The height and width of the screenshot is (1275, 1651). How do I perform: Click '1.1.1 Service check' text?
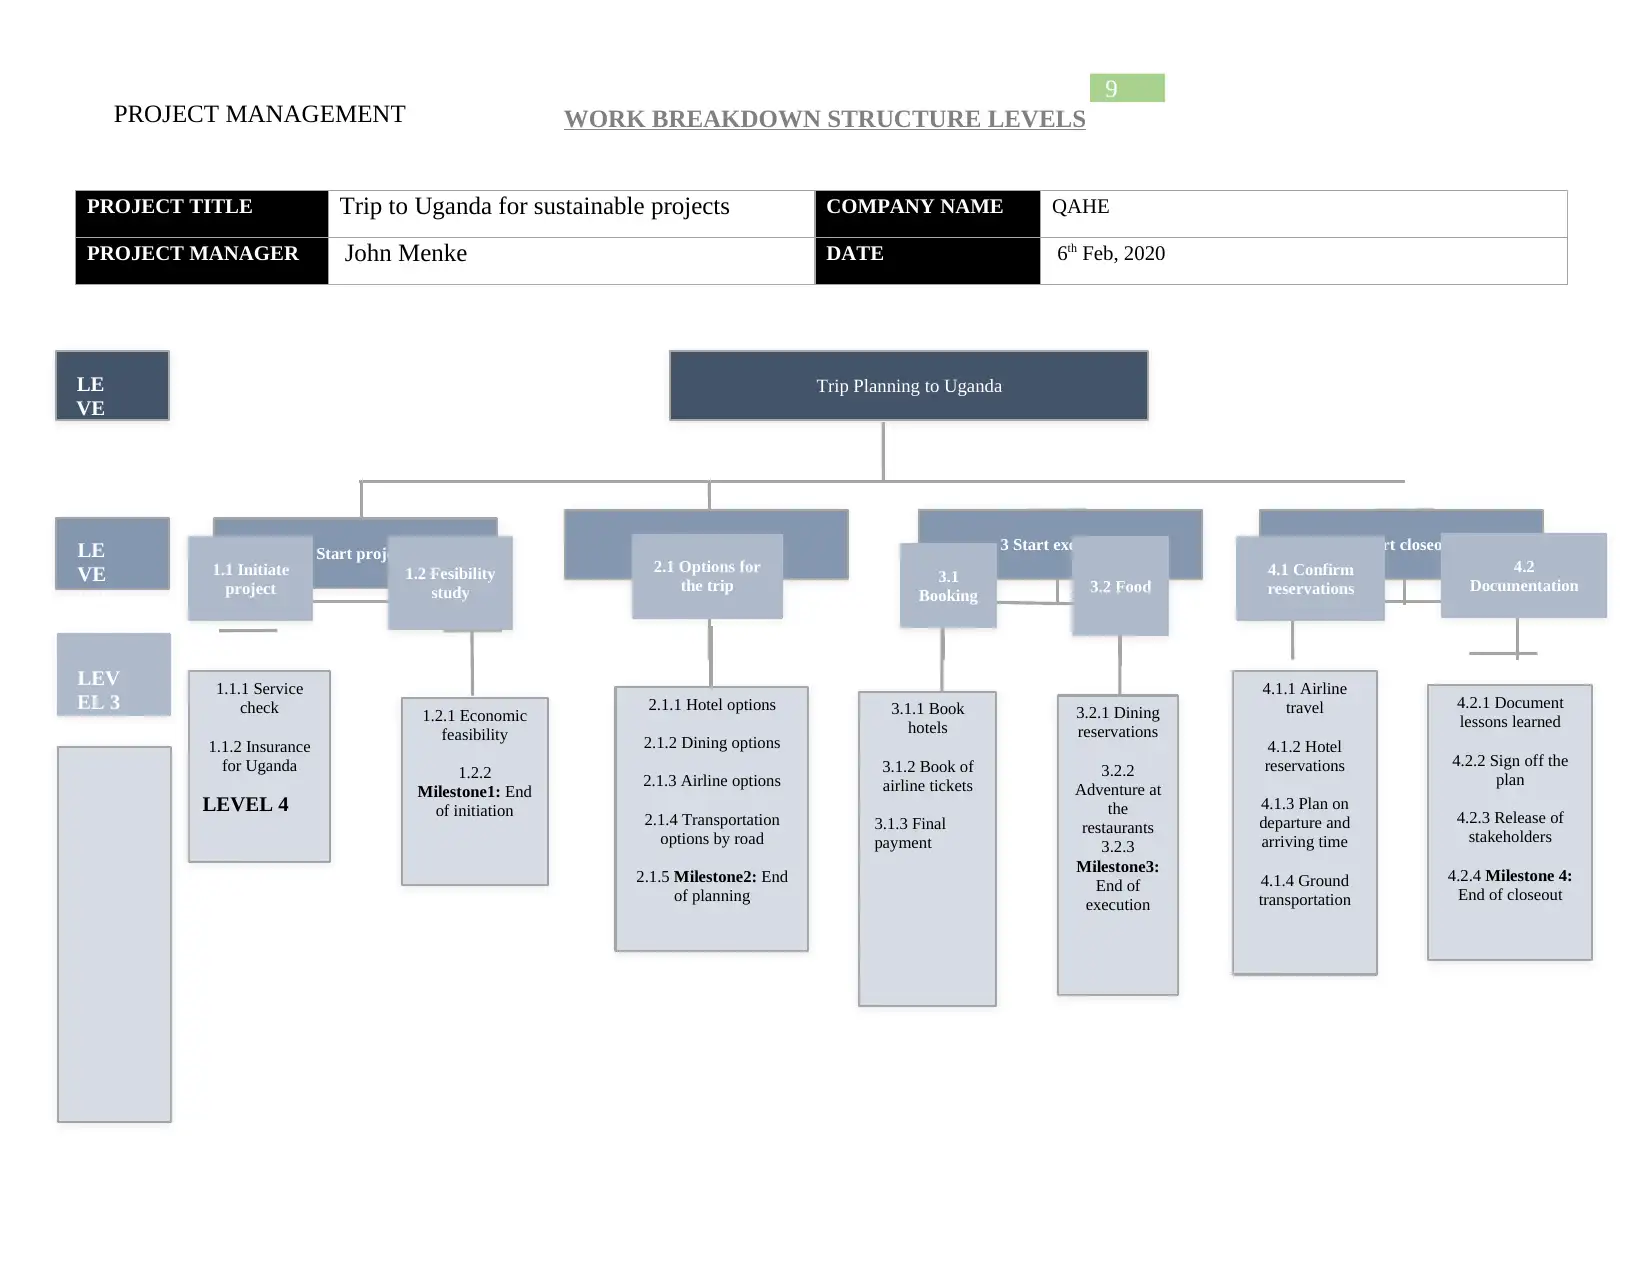[259, 698]
